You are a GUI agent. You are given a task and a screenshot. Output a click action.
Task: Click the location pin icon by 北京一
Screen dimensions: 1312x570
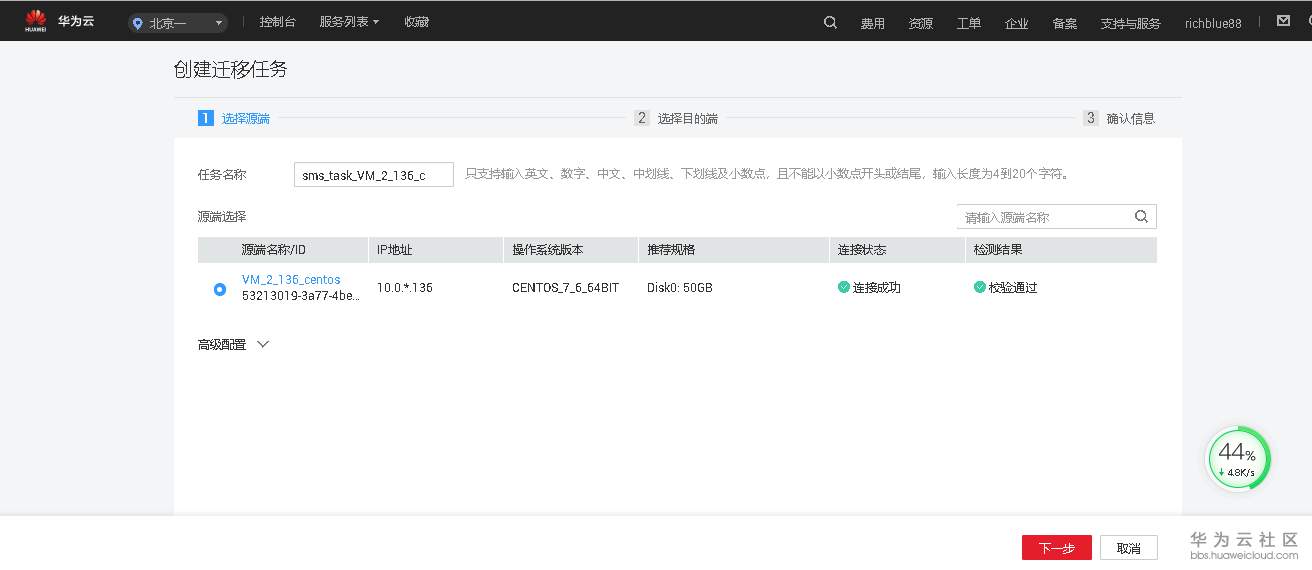tap(138, 23)
